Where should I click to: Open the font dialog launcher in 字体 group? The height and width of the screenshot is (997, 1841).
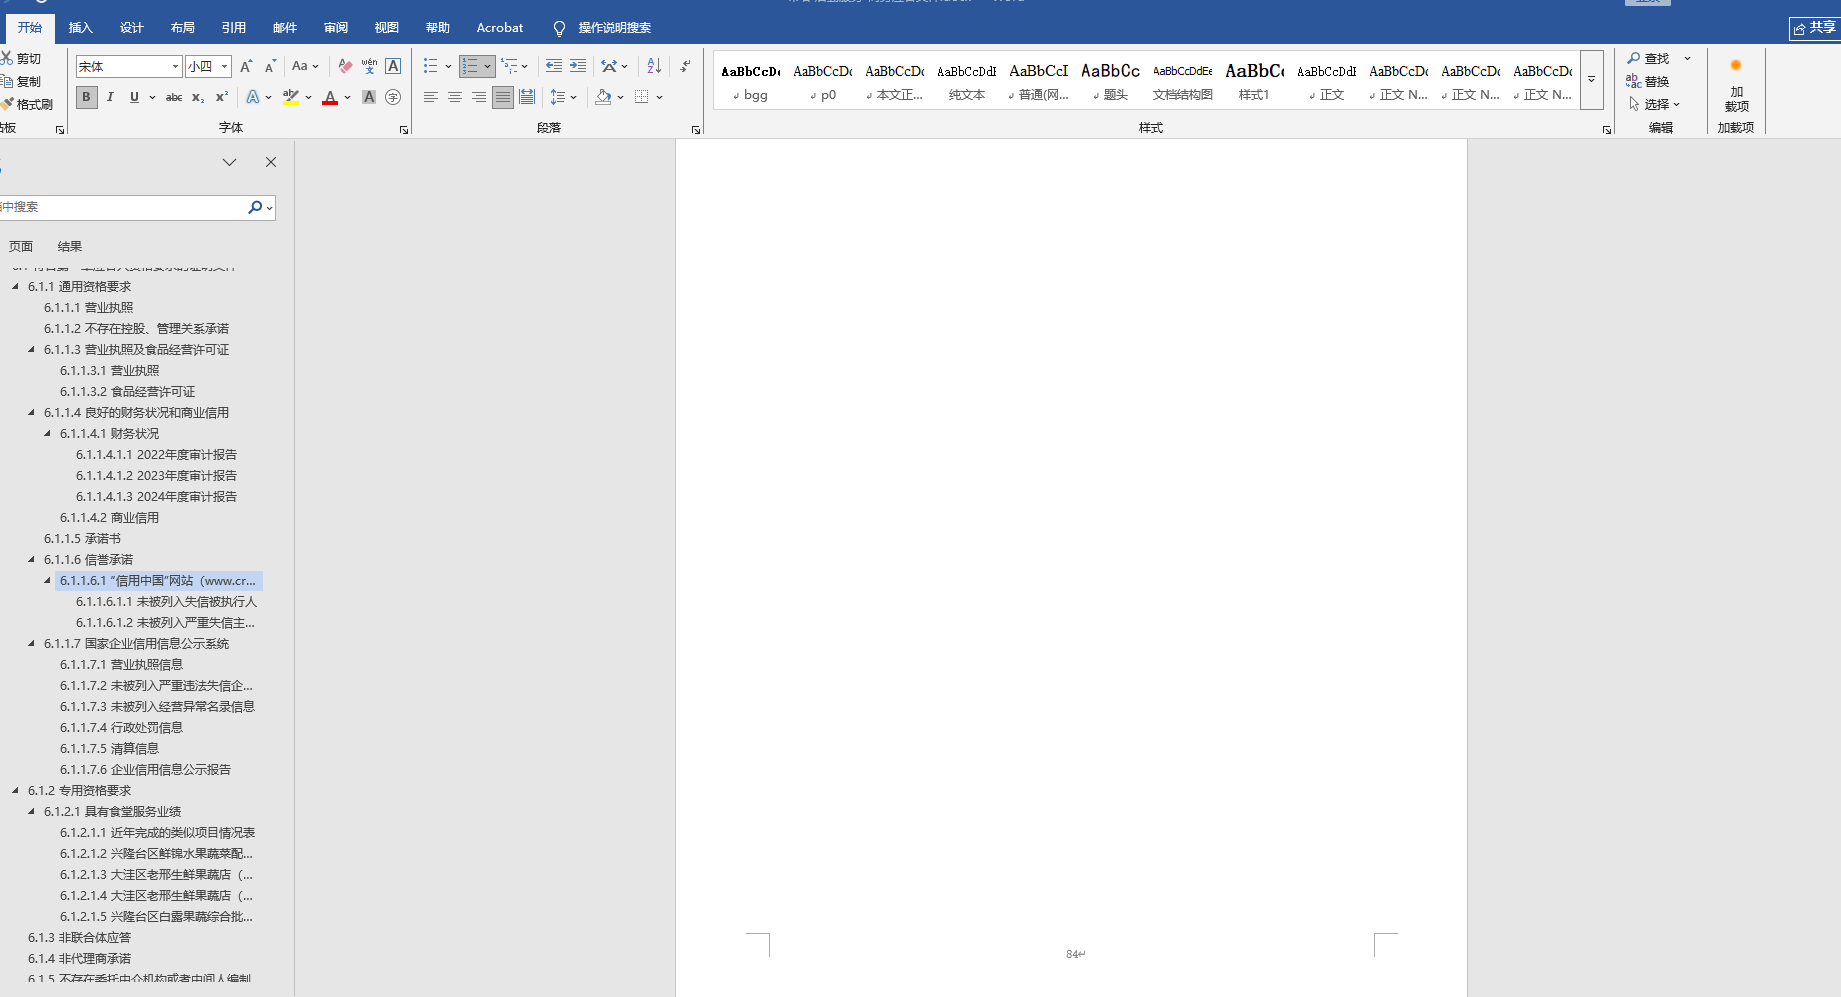404,130
